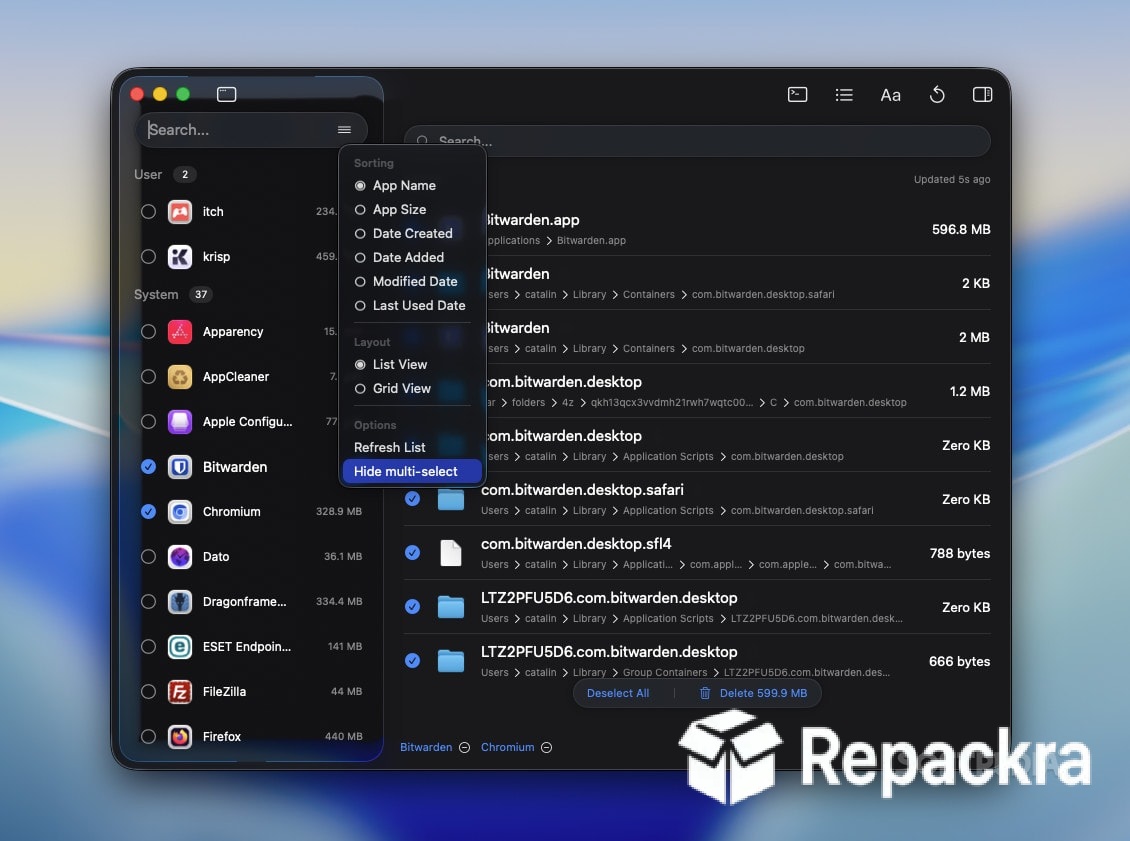This screenshot has height=841, width=1130.
Task: Click the sidebar window icon near traffic lights
Action: pos(226,94)
